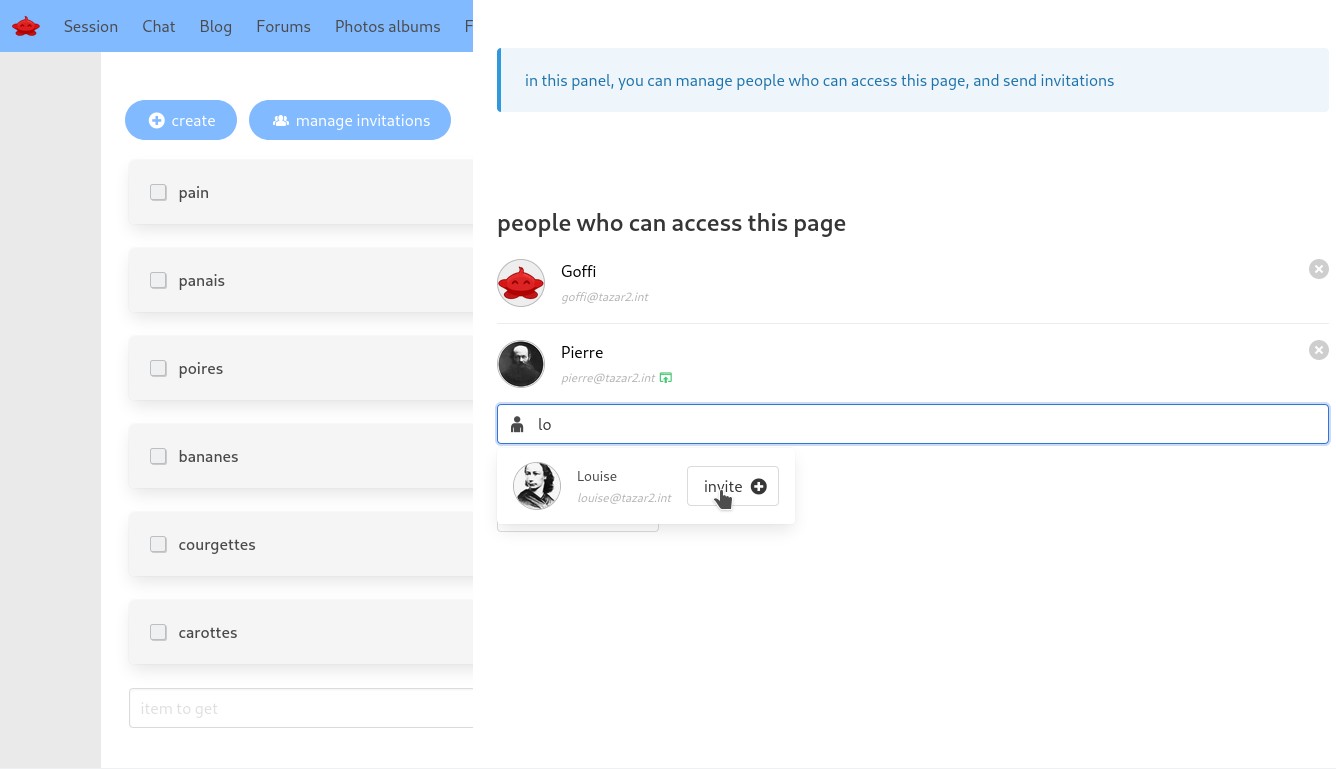Click the louise@tazar2.int address

pyautogui.click(x=624, y=498)
